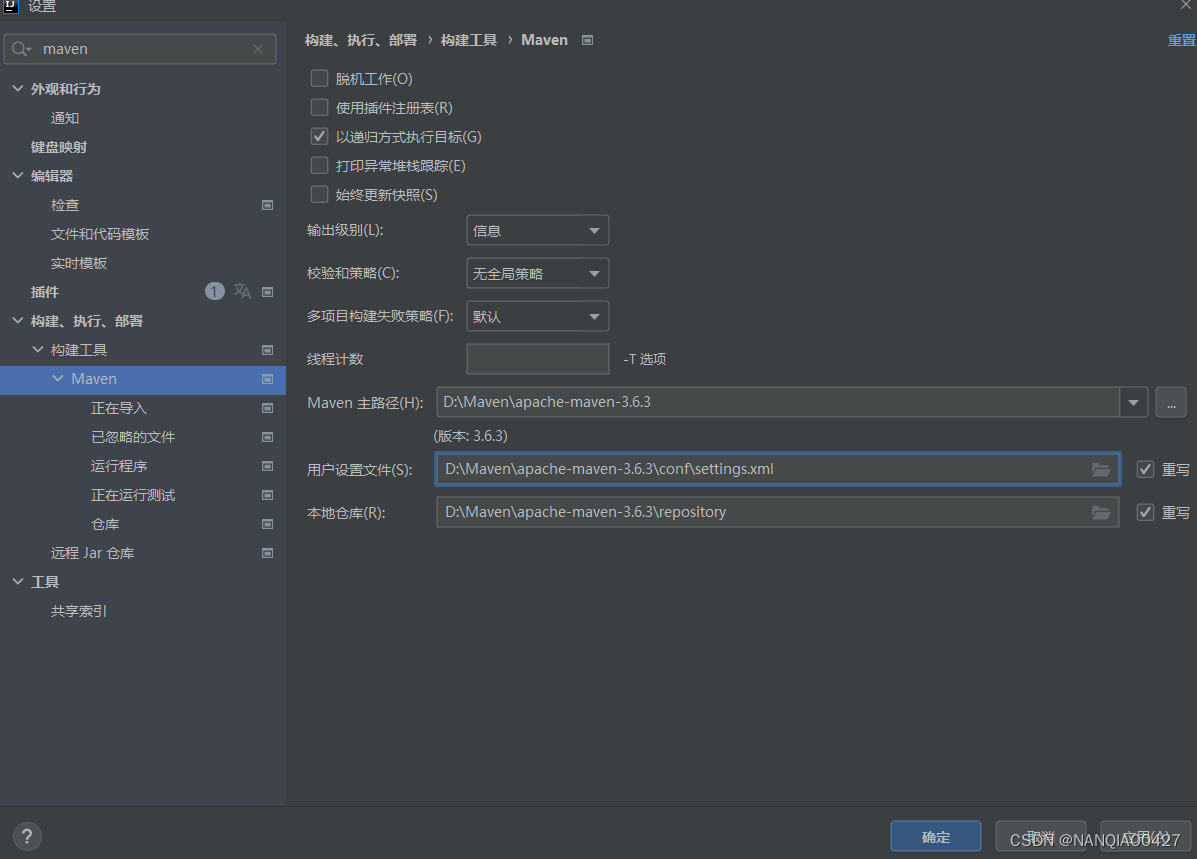
Task: Click the project icon beside Maven breadcrumb
Action: (x=587, y=40)
